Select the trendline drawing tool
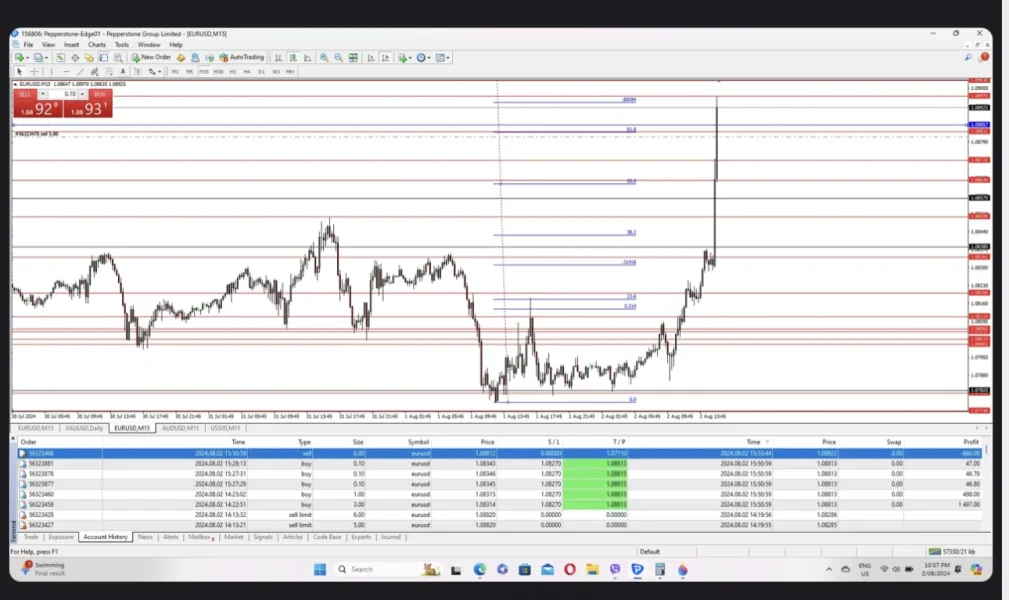Screen dimensions: 1009x600 [x=81, y=72]
